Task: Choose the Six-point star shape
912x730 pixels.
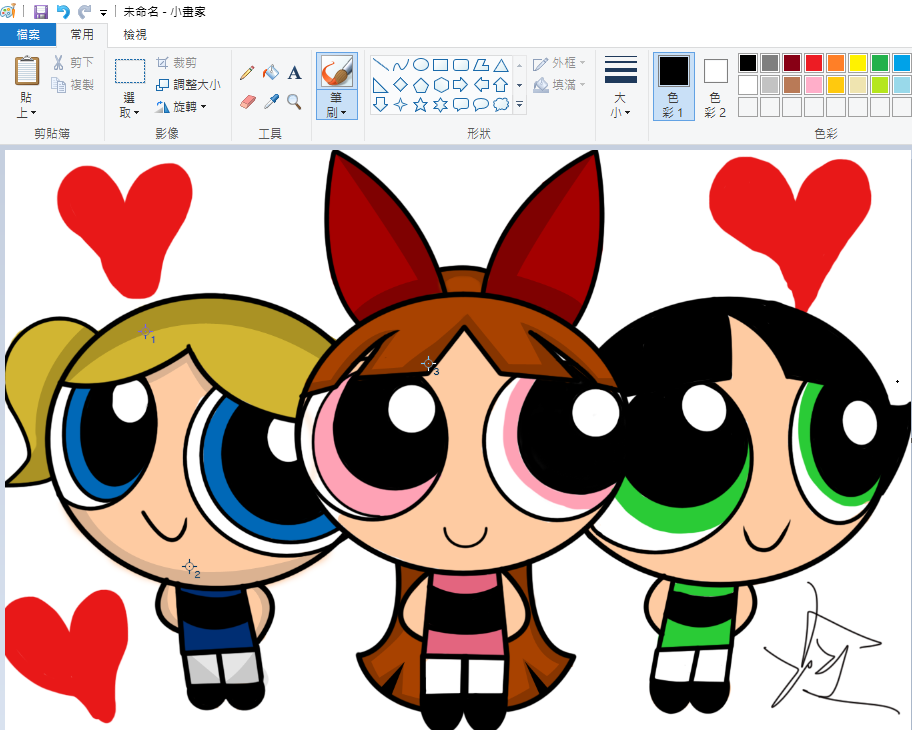Action: pos(441,105)
